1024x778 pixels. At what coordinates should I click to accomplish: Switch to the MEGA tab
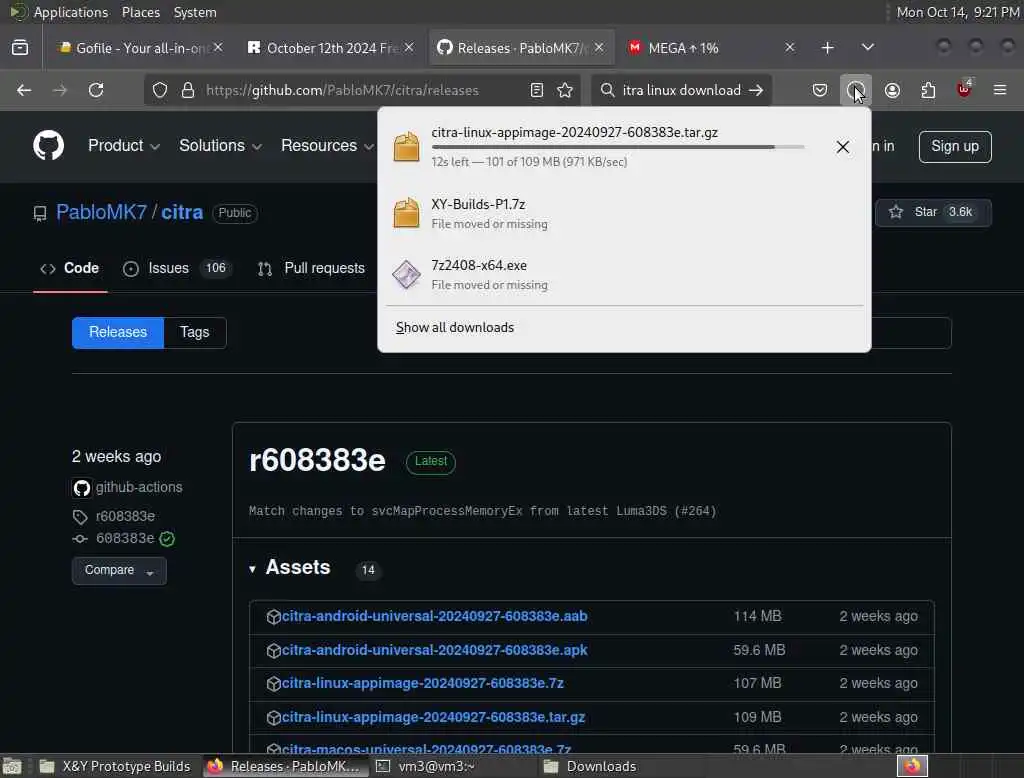709,48
